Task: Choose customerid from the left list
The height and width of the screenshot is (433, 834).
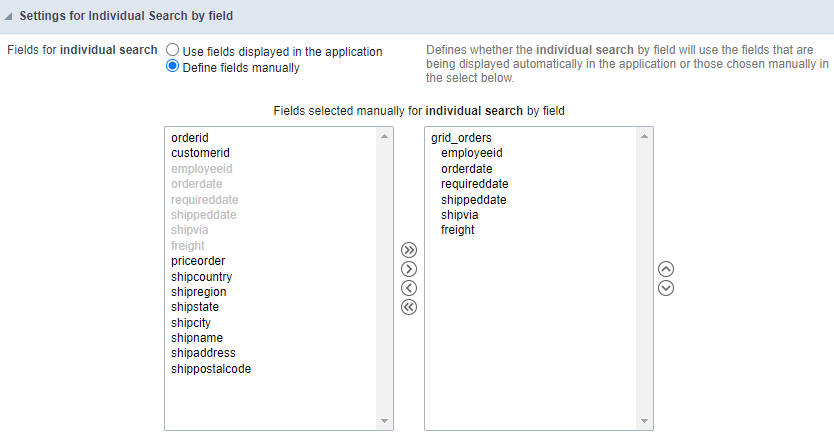Action: (x=200, y=153)
